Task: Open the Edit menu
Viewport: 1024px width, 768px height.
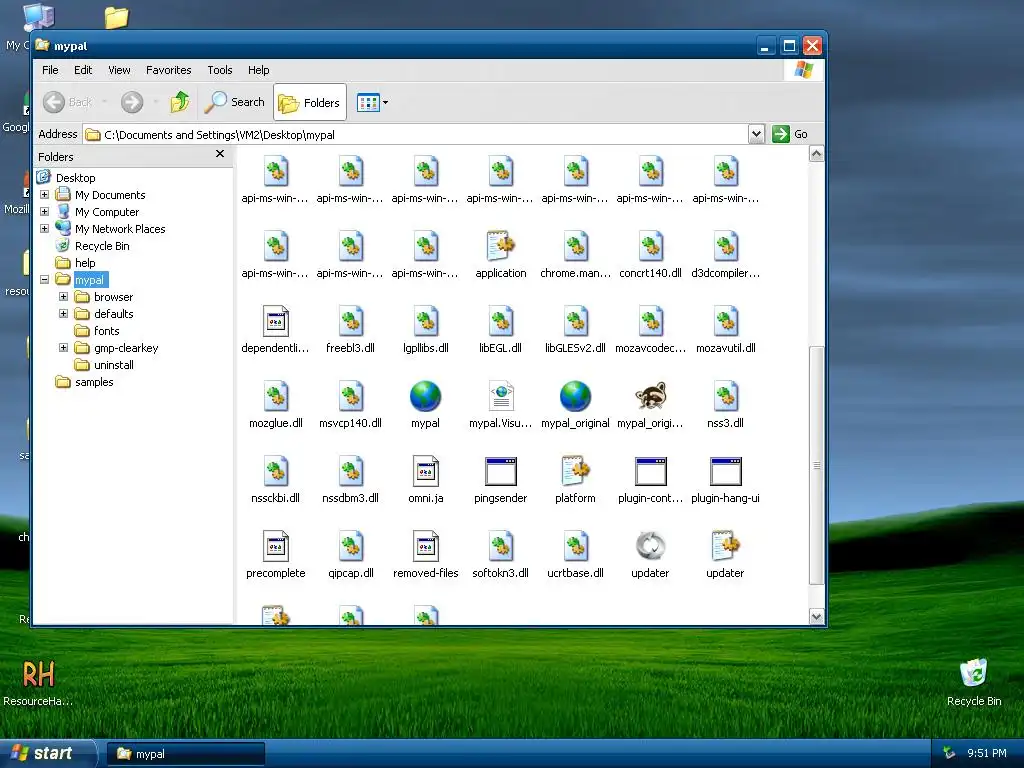Action: [x=83, y=70]
